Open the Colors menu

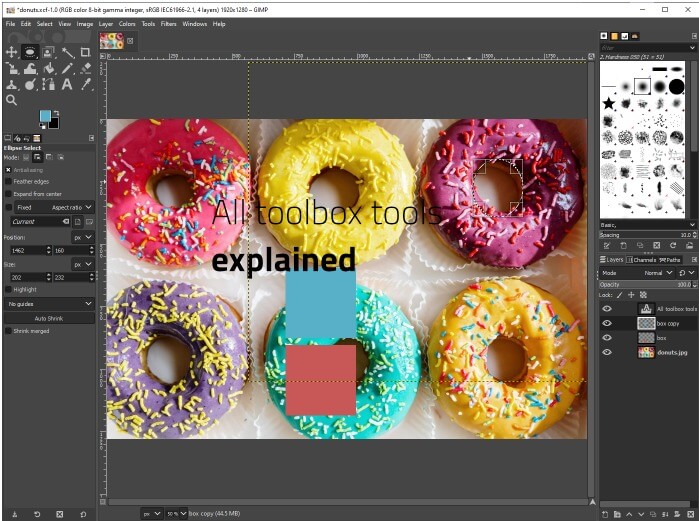pos(127,24)
